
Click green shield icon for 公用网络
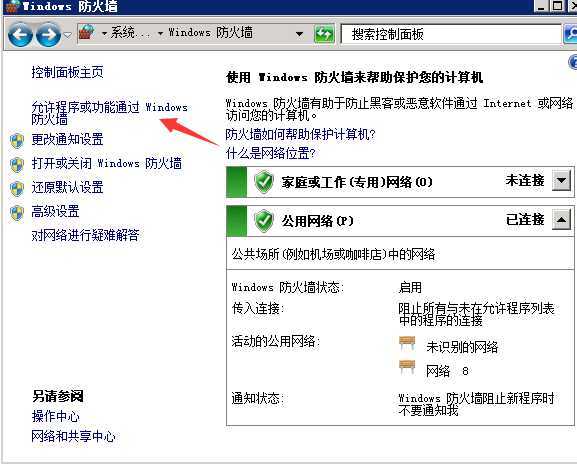pyautogui.click(x=263, y=221)
